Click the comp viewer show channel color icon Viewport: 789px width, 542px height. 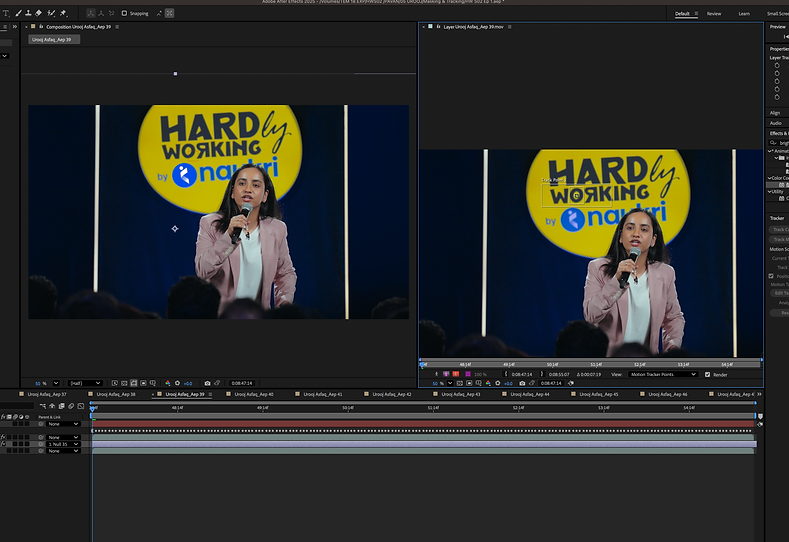tap(168, 383)
